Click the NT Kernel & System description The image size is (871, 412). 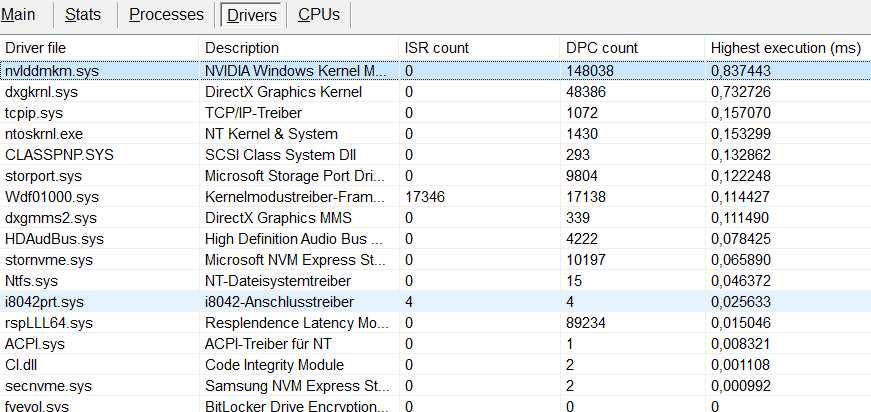tap(271, 134)
